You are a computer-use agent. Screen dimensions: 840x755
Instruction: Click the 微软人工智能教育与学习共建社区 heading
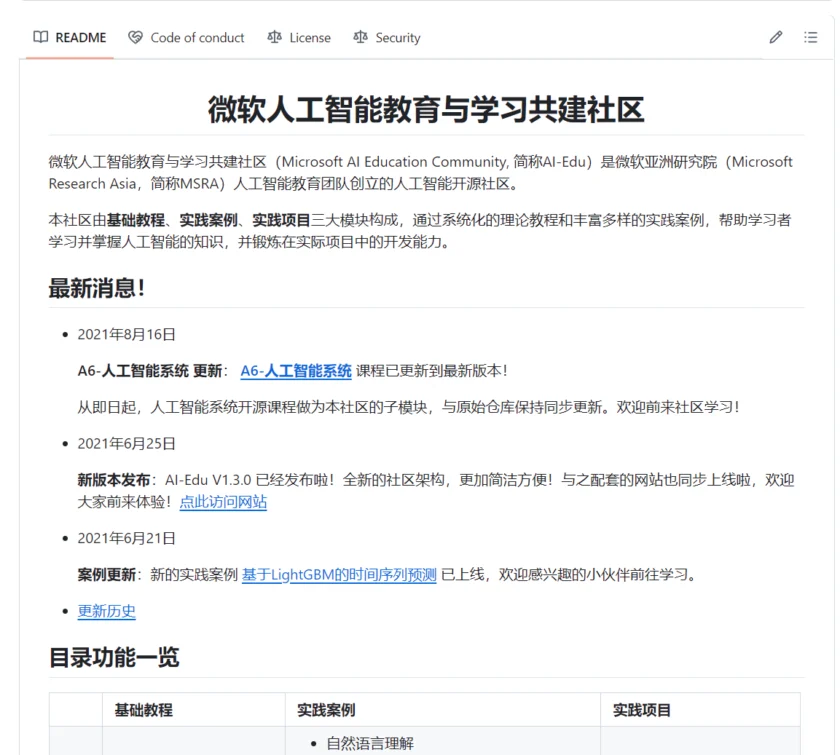[x=426, y=109]
